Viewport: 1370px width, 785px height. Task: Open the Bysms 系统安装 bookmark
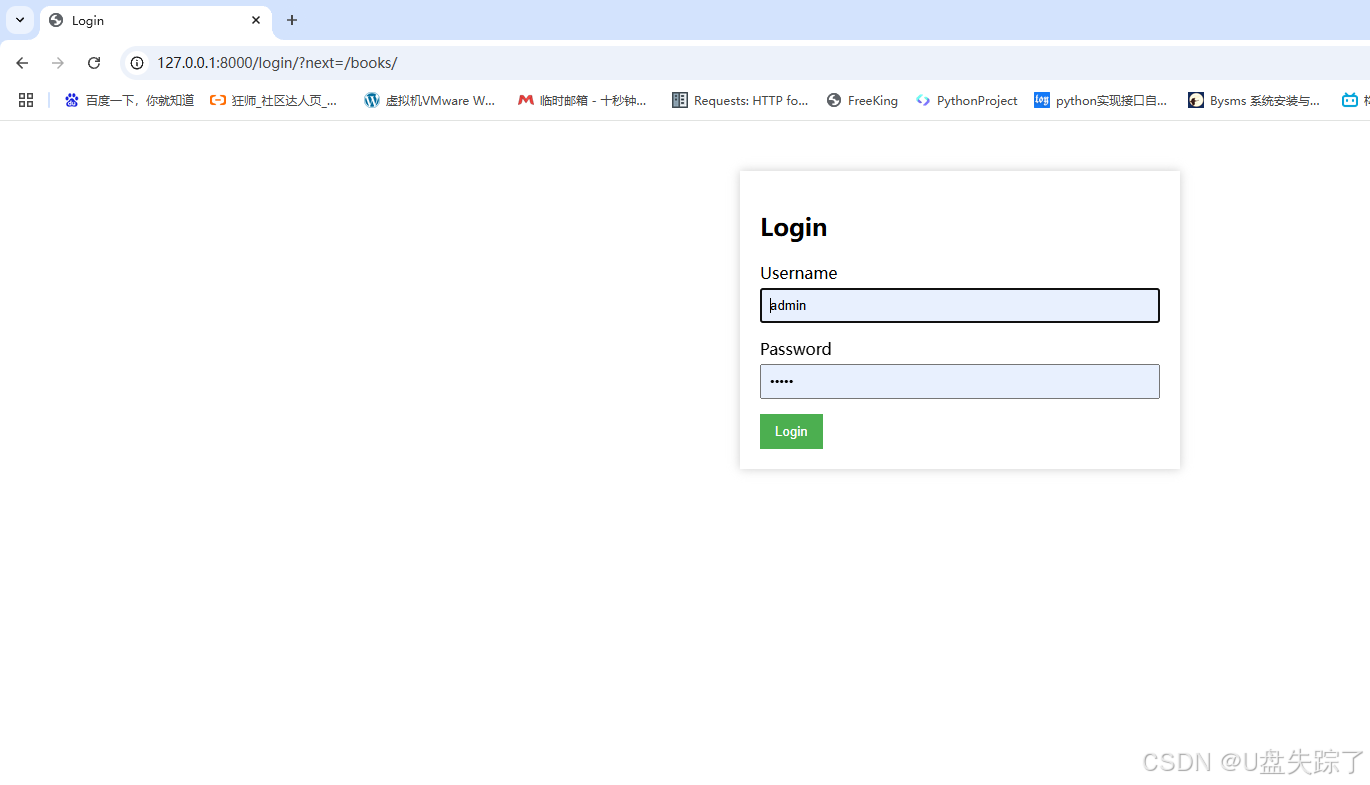pos(1254,100)
